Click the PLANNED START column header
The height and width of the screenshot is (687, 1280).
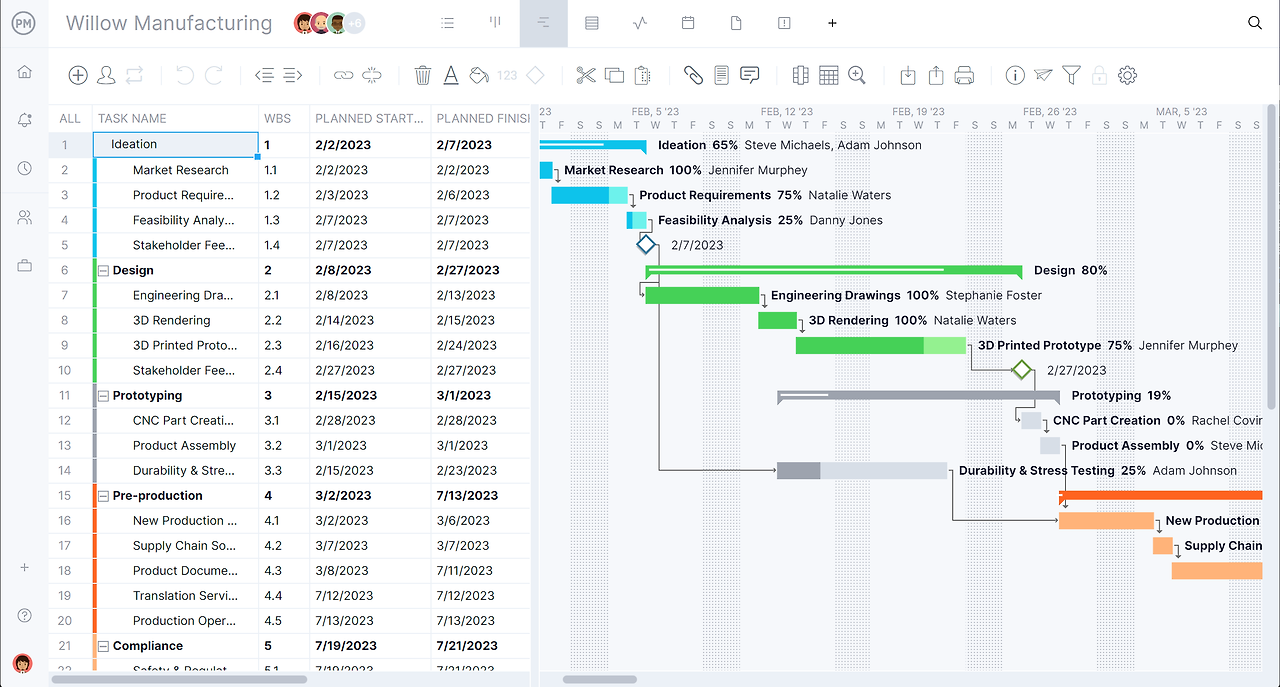pyautogui.click(x=370, y=118)
